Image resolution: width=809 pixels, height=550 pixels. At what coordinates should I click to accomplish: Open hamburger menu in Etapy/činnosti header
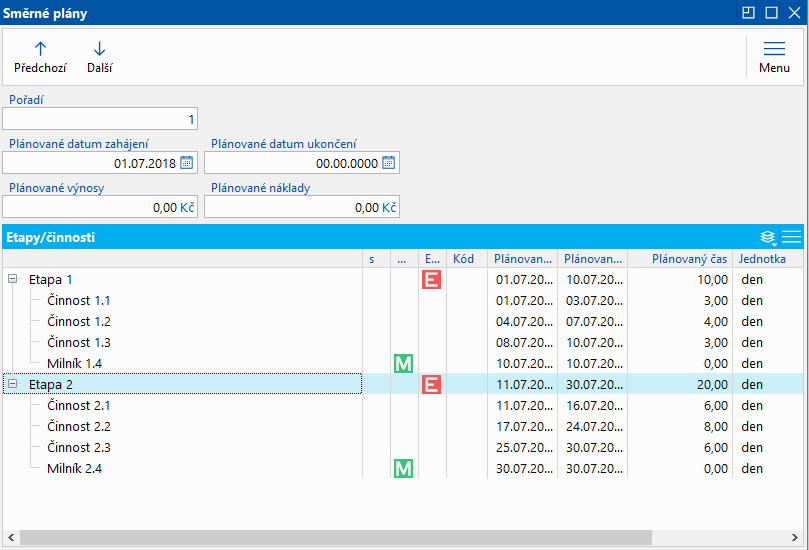point(791,237)
